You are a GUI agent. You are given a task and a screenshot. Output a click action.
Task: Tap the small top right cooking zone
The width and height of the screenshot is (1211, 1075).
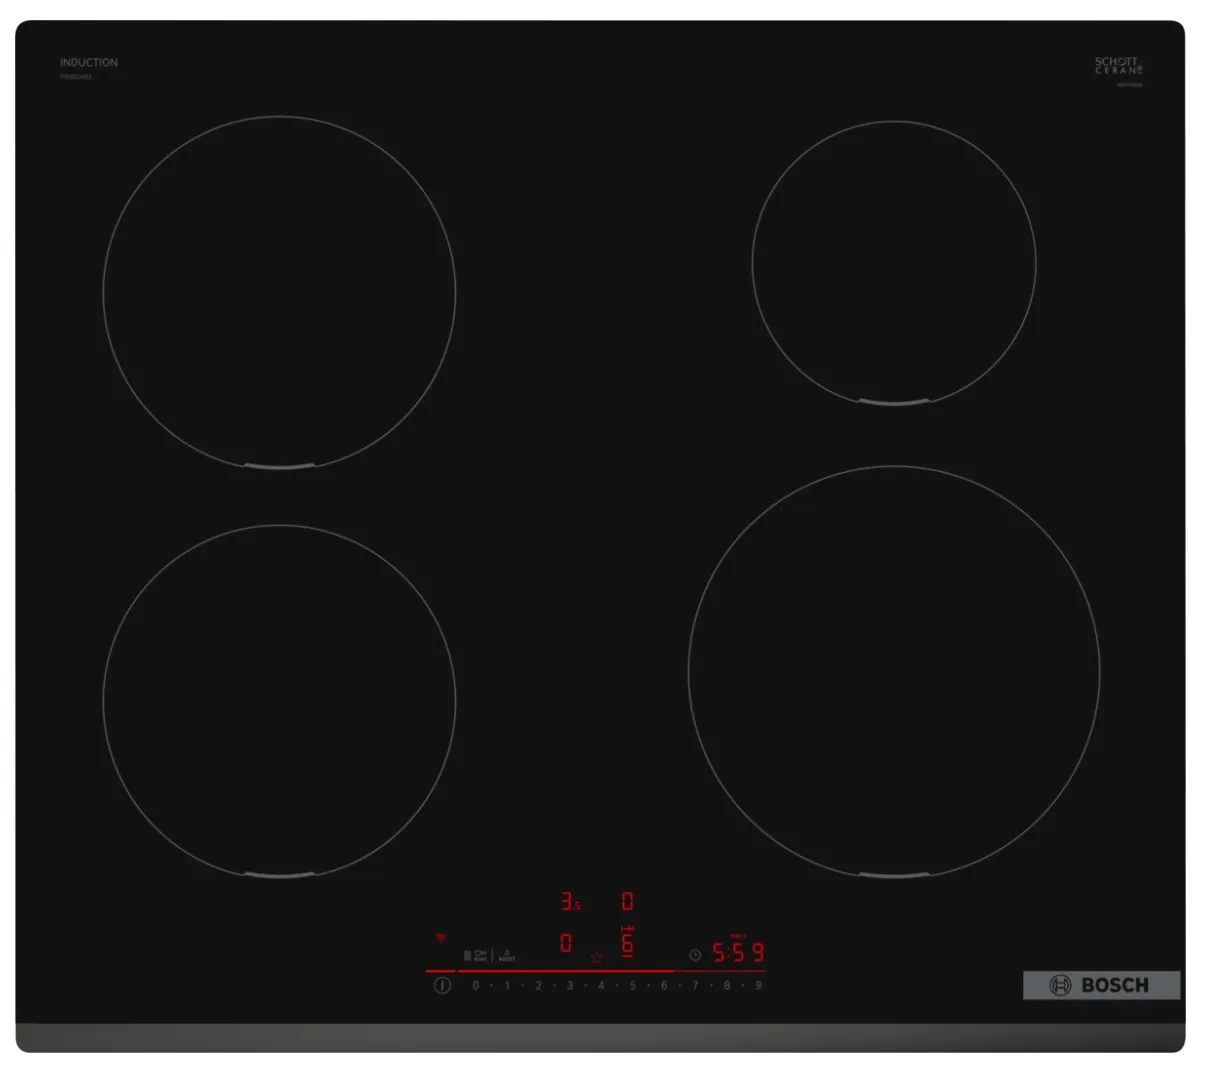(x=893, y=263)
